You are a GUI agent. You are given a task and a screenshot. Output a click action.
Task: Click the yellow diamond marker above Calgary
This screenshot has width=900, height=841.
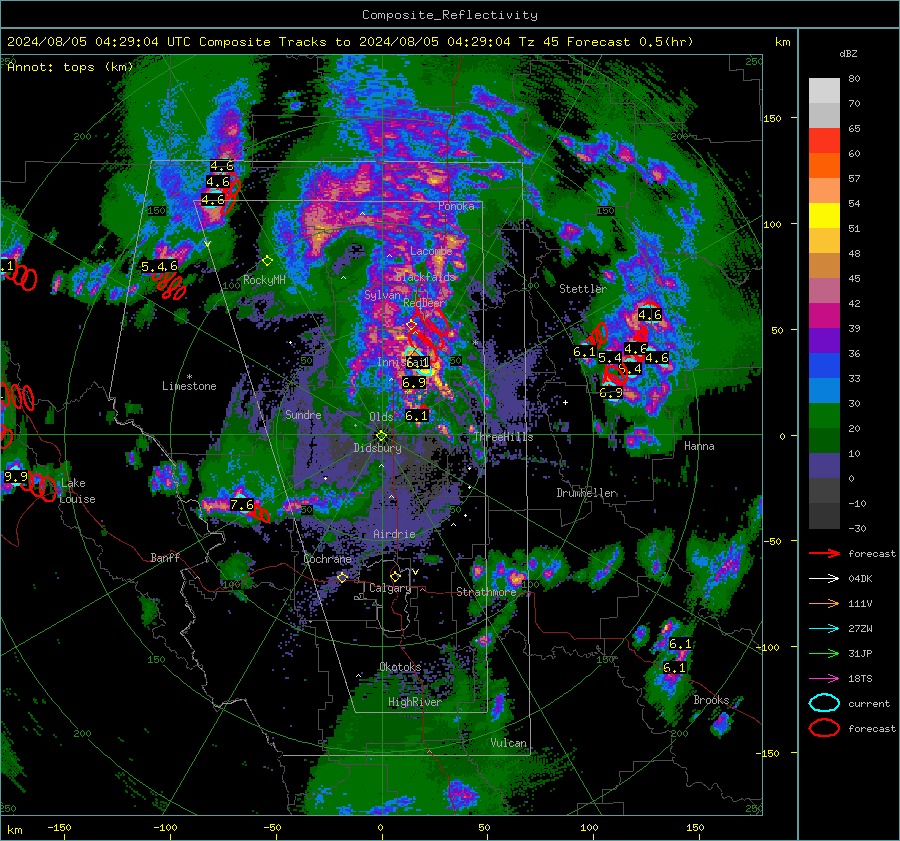[x=395, y=576]
